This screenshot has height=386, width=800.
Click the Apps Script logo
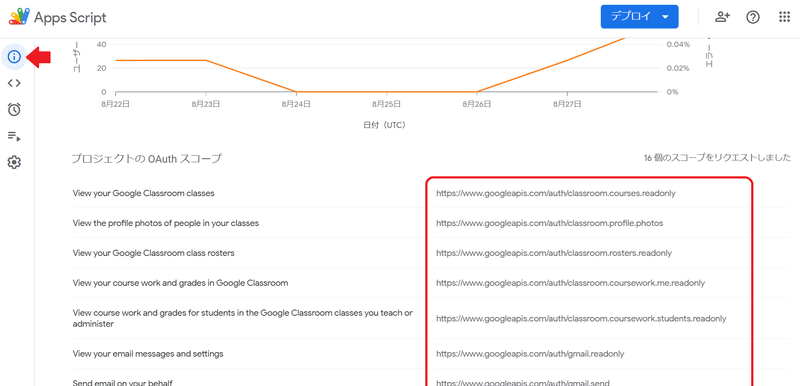click(19, 17)
